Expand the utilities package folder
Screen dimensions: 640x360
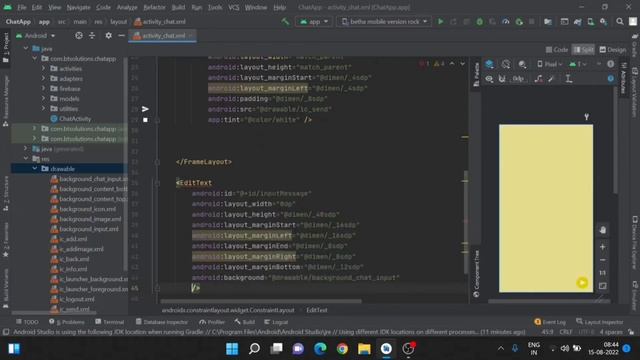click(x=43, y=109)
